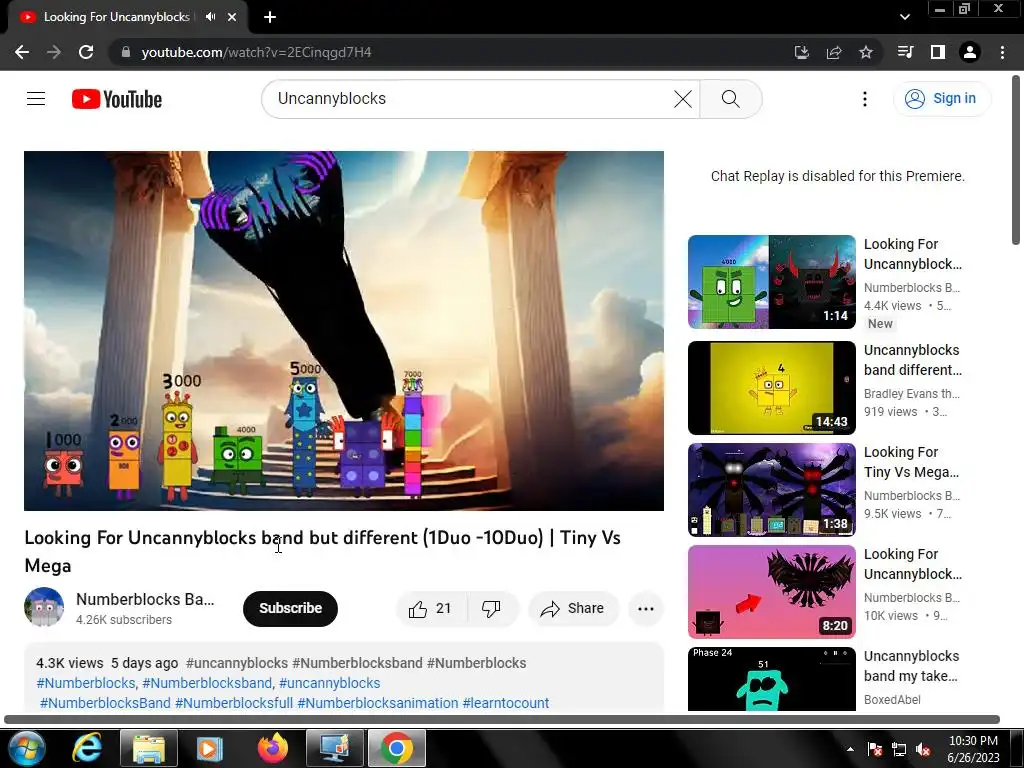Screen dimensions: 1024x768
Task: Click the install app icon in address bar
Action: (x=801, y=52)
